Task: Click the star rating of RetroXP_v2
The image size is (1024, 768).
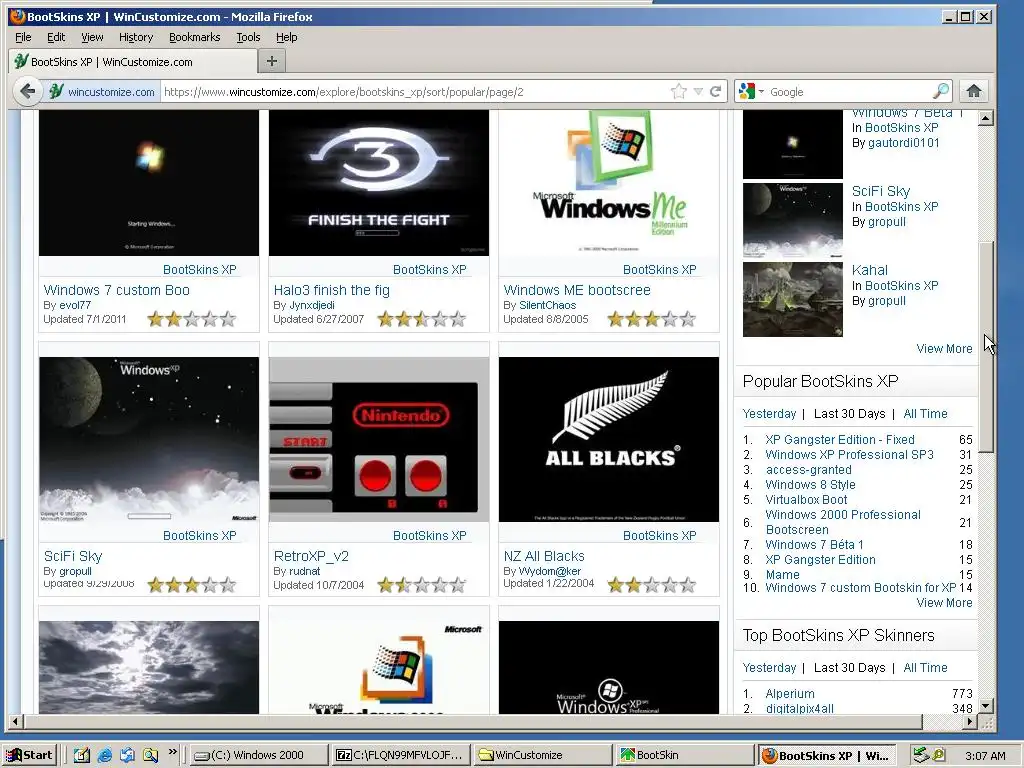Action: pos(421,585)
